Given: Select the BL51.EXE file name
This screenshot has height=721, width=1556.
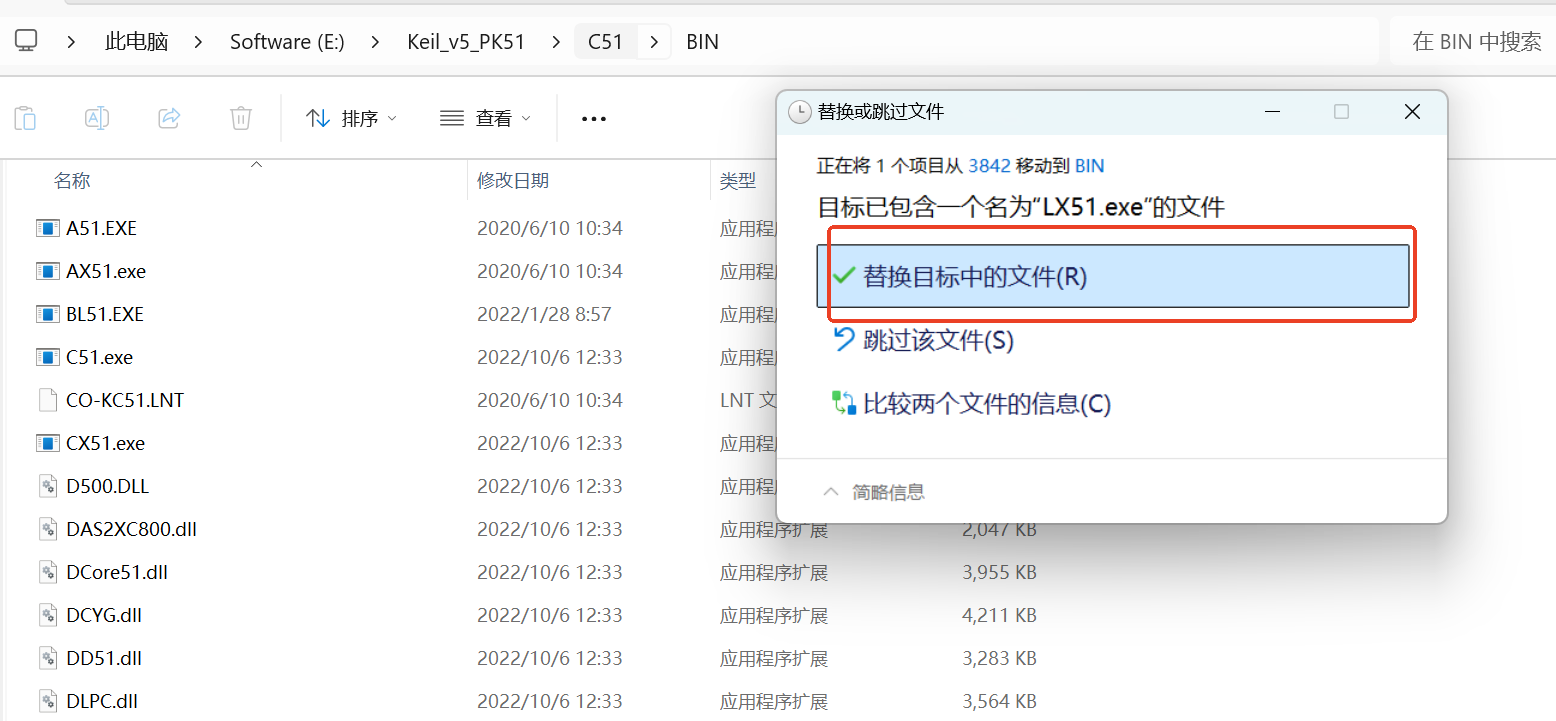Looking at the screenshot, I should tap(105, 314).
